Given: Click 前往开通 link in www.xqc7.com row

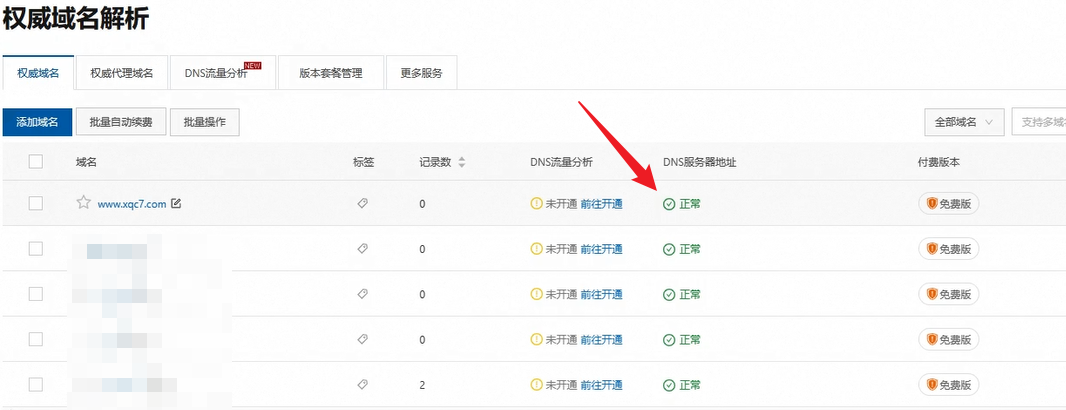Looking at the screenshot, I should (601, 204).
